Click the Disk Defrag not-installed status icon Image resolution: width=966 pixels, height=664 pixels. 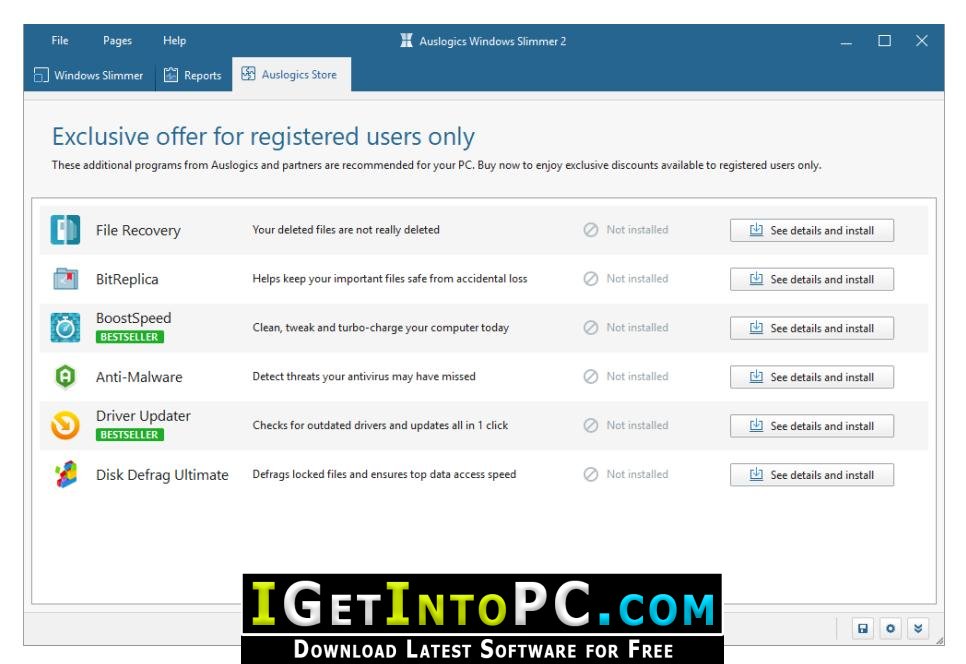[x=591, y=474]
